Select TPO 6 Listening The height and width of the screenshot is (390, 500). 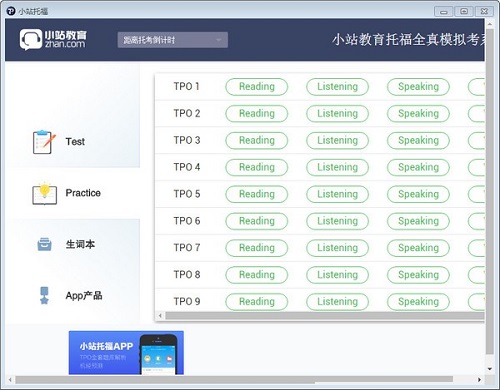pos(337,221)
